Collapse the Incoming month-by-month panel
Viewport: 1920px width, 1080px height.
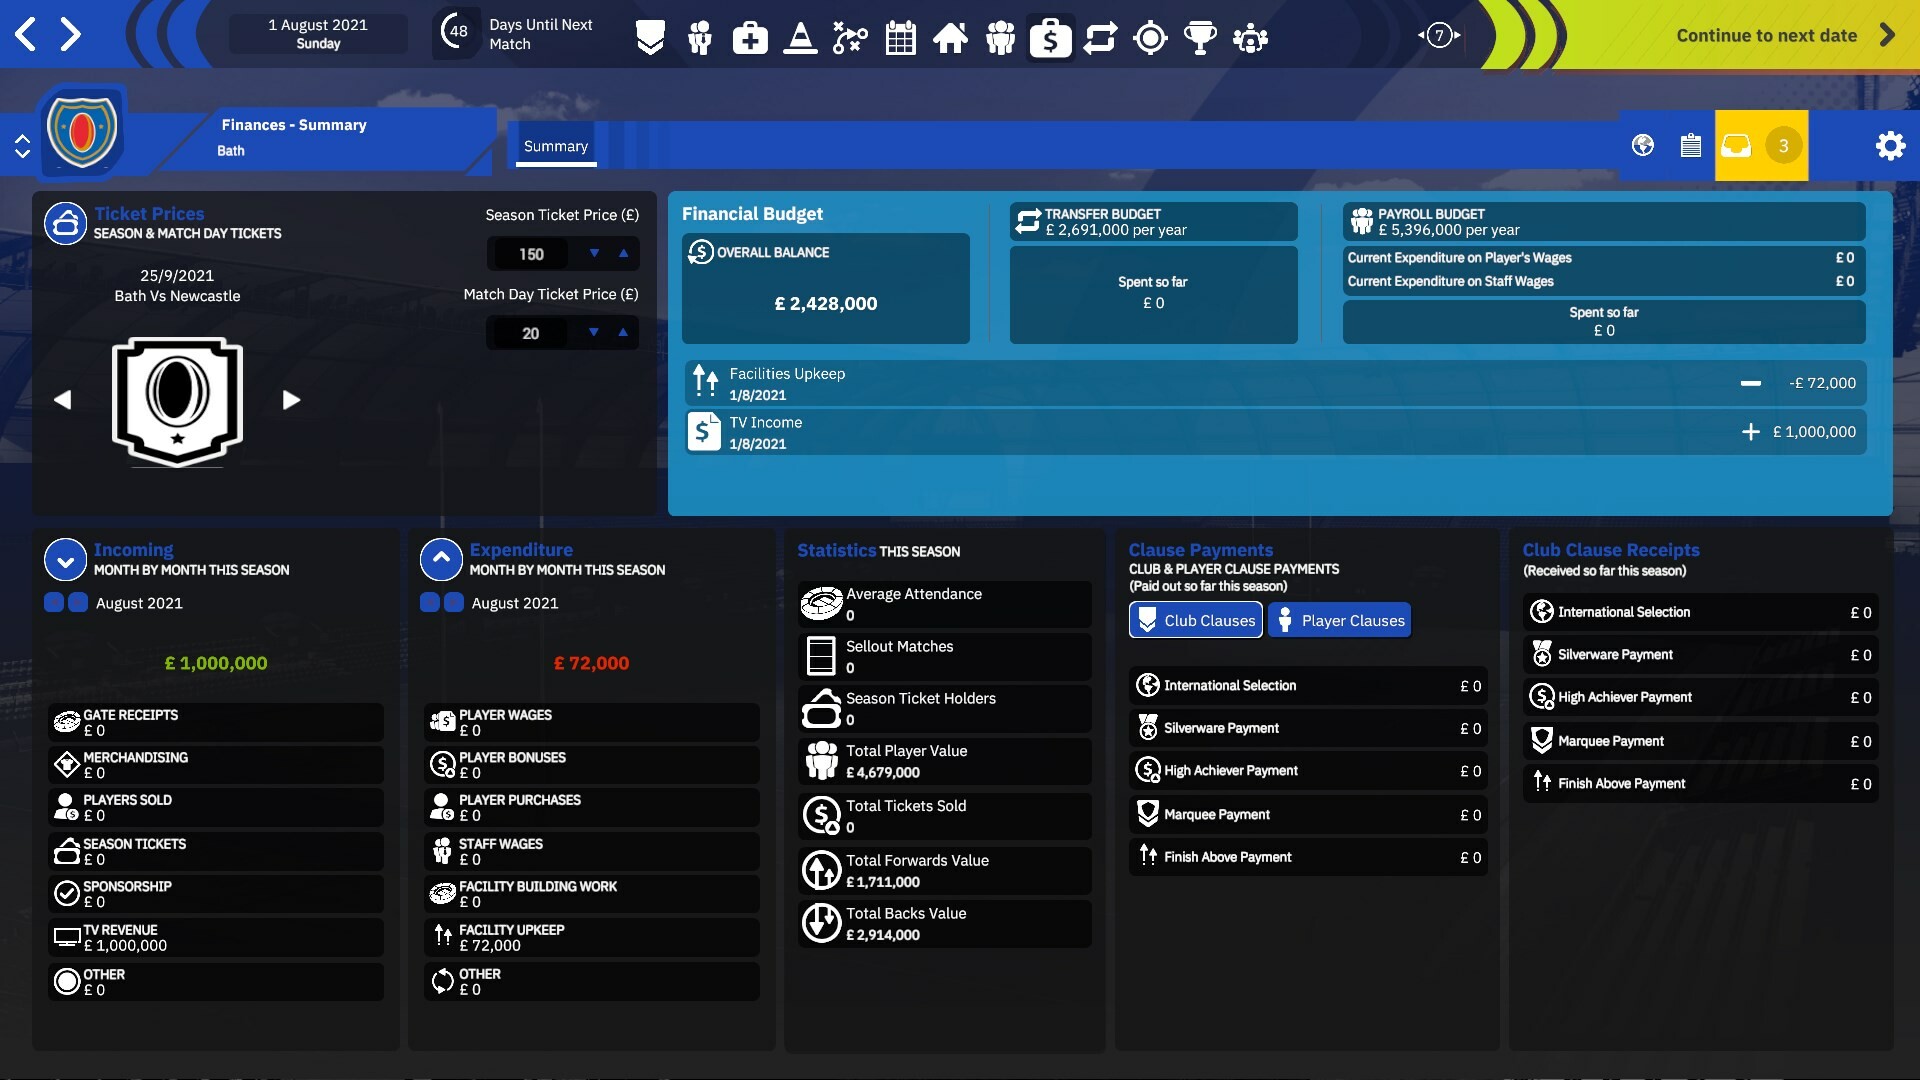pyautogui.click(x=65, y=559)
